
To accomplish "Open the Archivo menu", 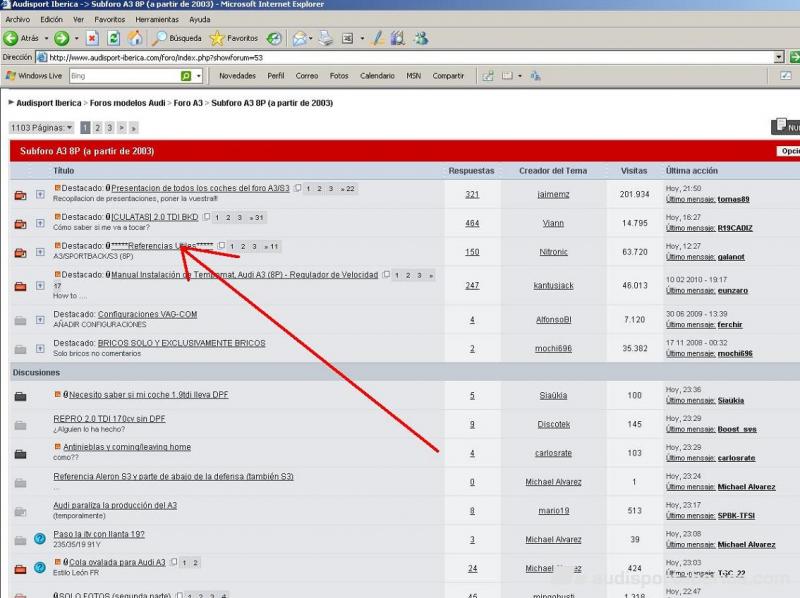I will (17, 19).
